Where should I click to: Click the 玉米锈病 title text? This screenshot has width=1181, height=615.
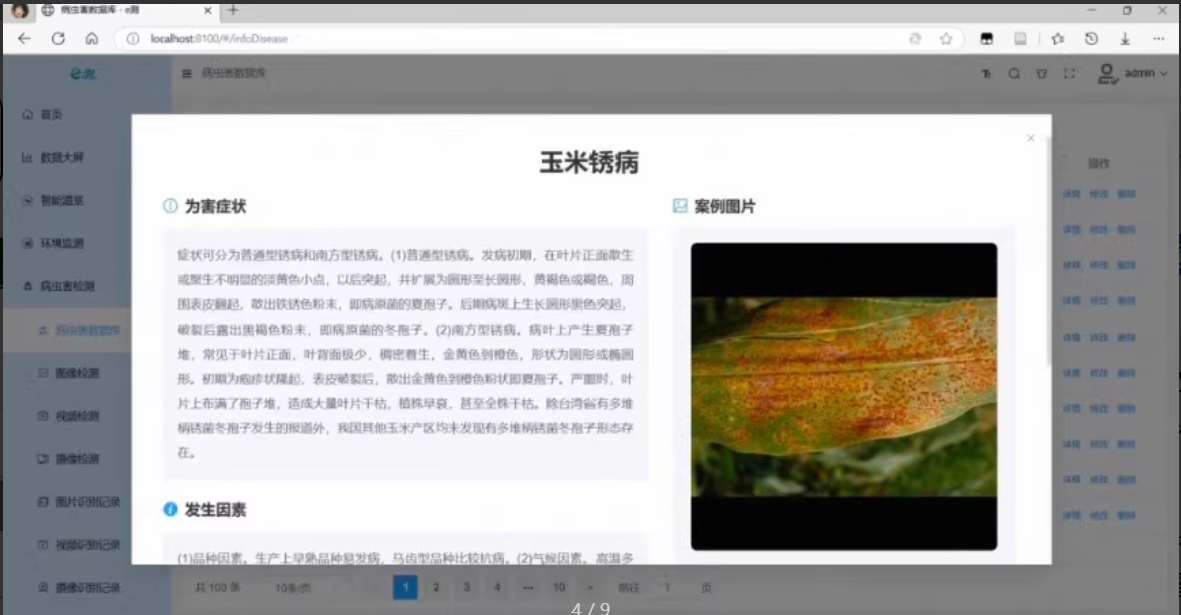[590, 162]
